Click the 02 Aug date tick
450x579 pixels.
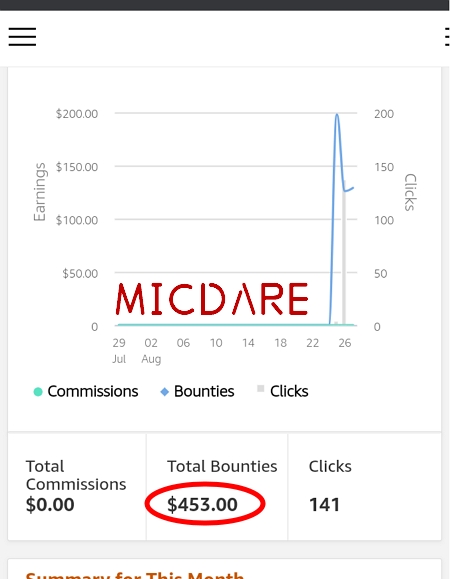(151, 351)
